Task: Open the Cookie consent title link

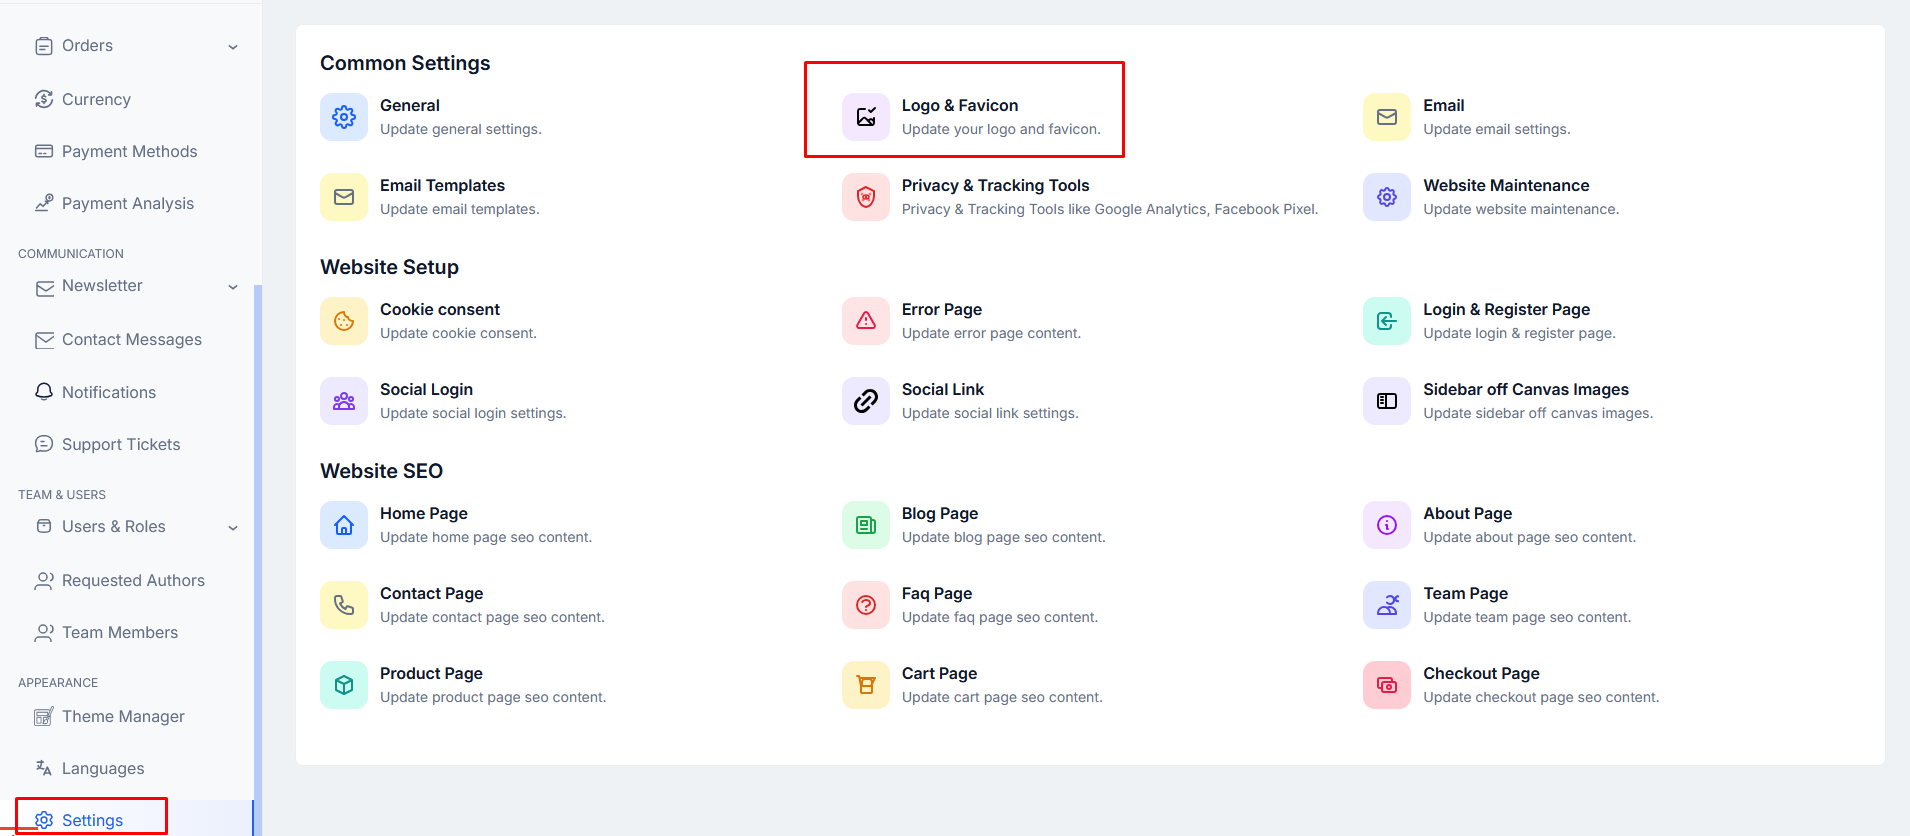Action: [440, 309]
